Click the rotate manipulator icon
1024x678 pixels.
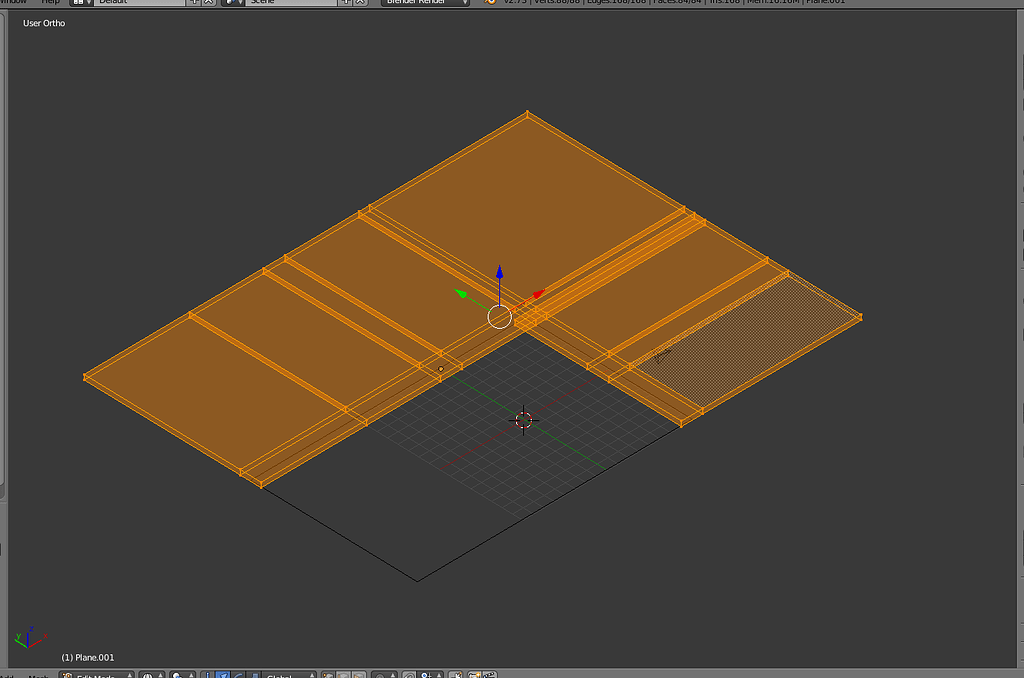[238, 673]
